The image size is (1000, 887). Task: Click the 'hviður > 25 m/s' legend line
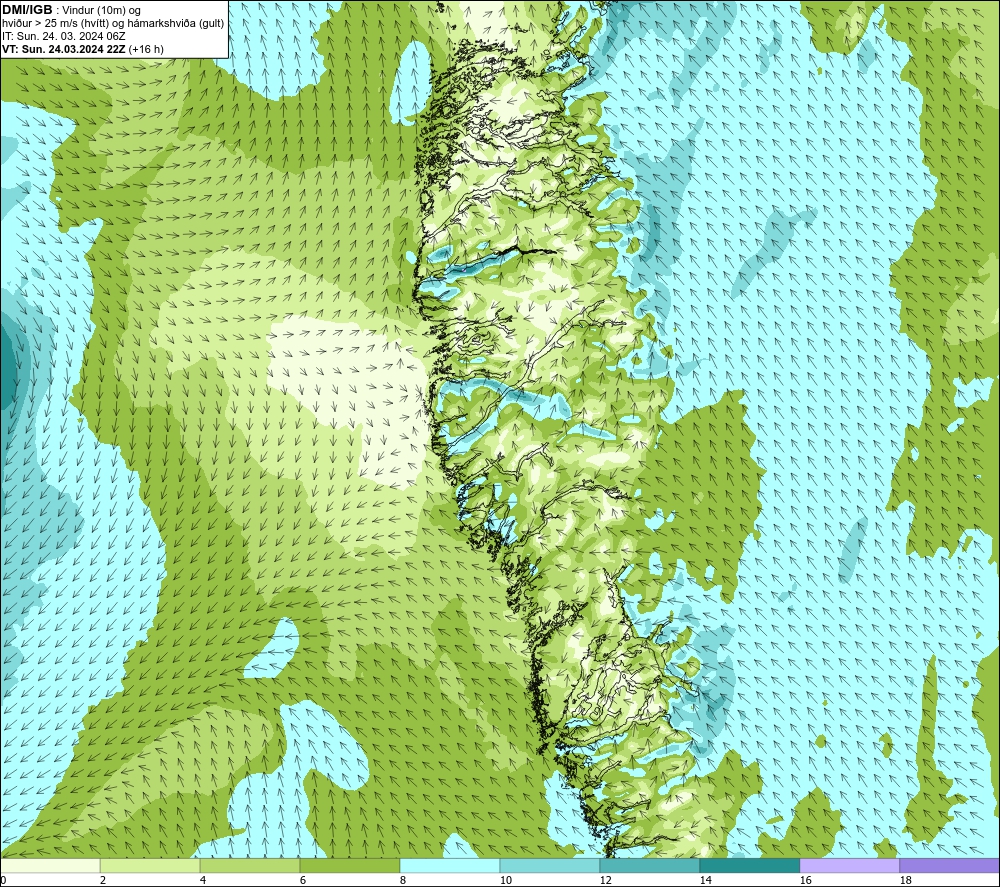pos(113,24)
